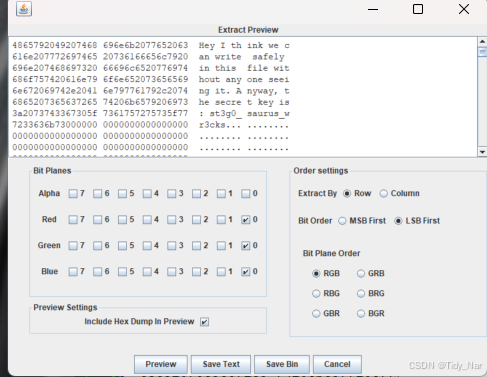
Task: Tick the Alpha bit 0 checkbox
Action: pyautogui.click(x=246, y=194)
